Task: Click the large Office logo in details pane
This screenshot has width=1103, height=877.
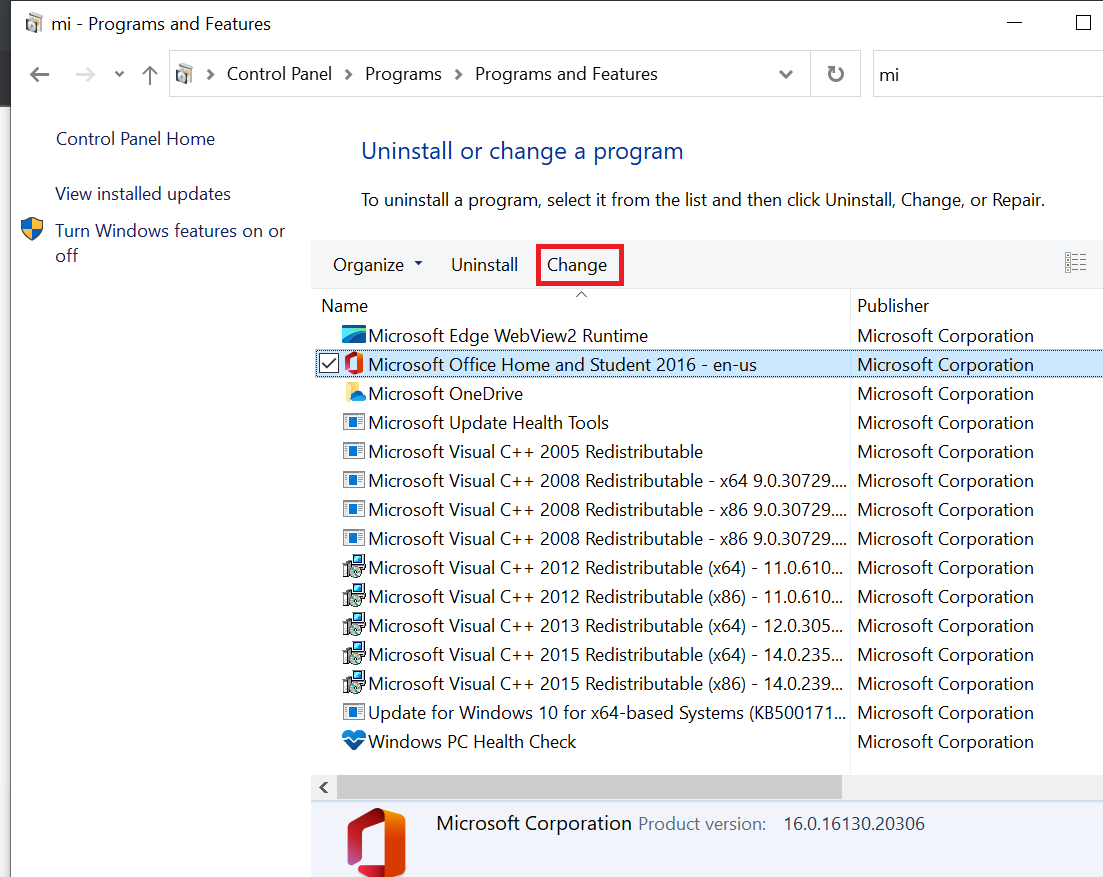Action: click(376, 841)
